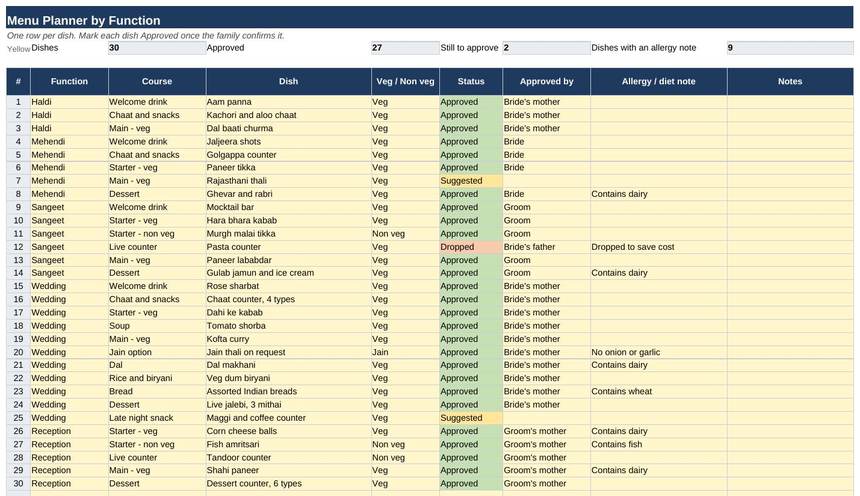This screenshot has width=860, height=496.
Task: Select Haldi function cell in row 1
Action: pos(69,102)
